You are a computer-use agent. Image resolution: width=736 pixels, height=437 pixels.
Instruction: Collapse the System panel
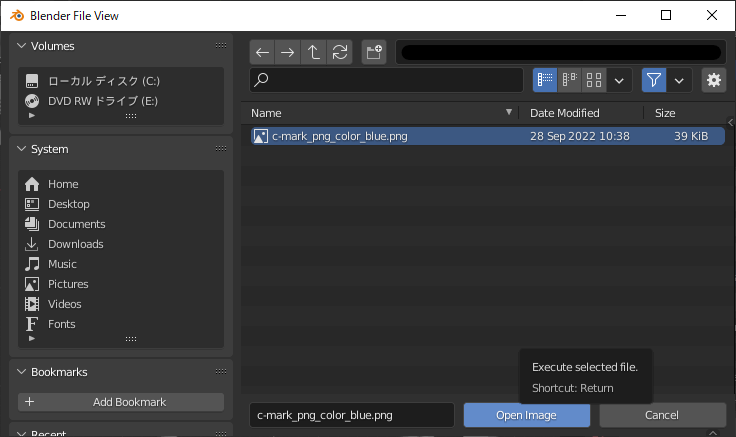22,149
